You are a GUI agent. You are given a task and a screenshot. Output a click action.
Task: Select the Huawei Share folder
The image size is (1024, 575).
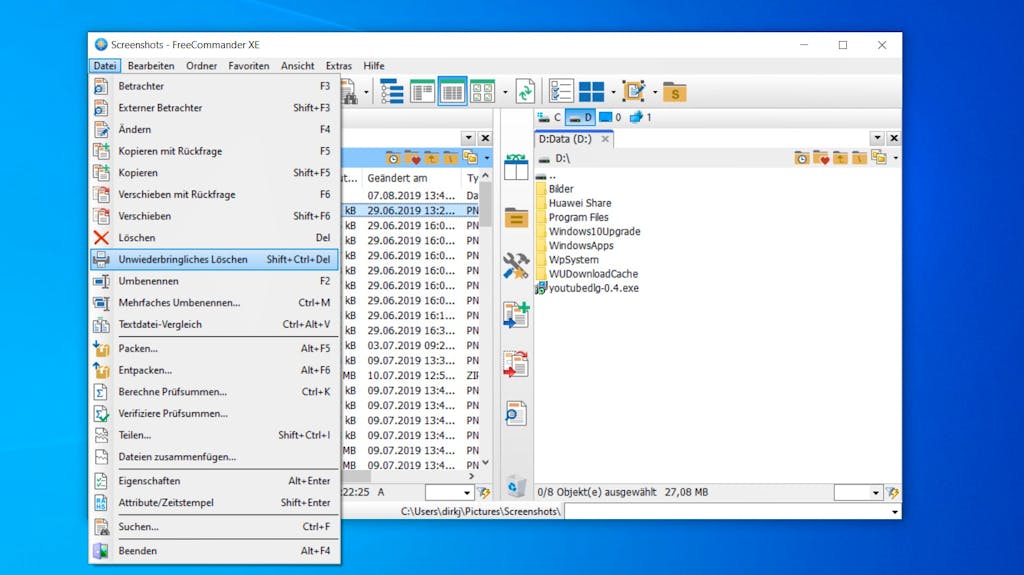click(x=580, y=203)
